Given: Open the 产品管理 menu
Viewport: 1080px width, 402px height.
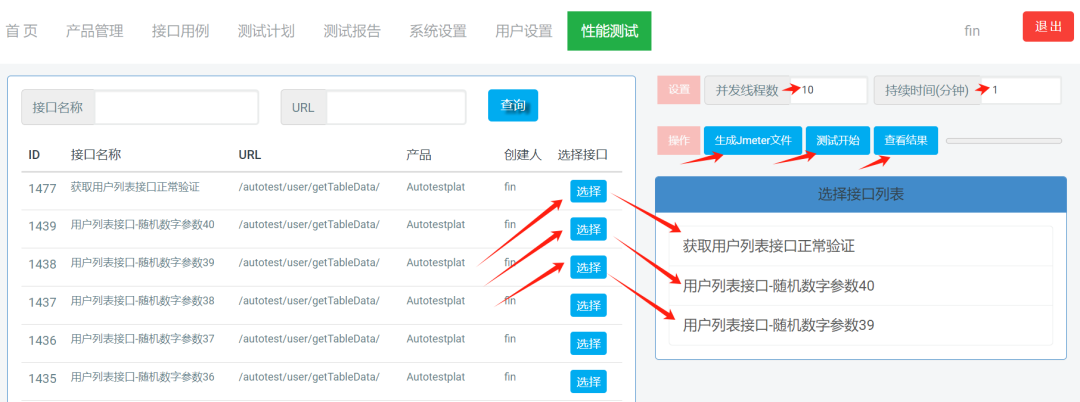Looking at the screenshot, I should pyautogui.click(x=94, y=31).
